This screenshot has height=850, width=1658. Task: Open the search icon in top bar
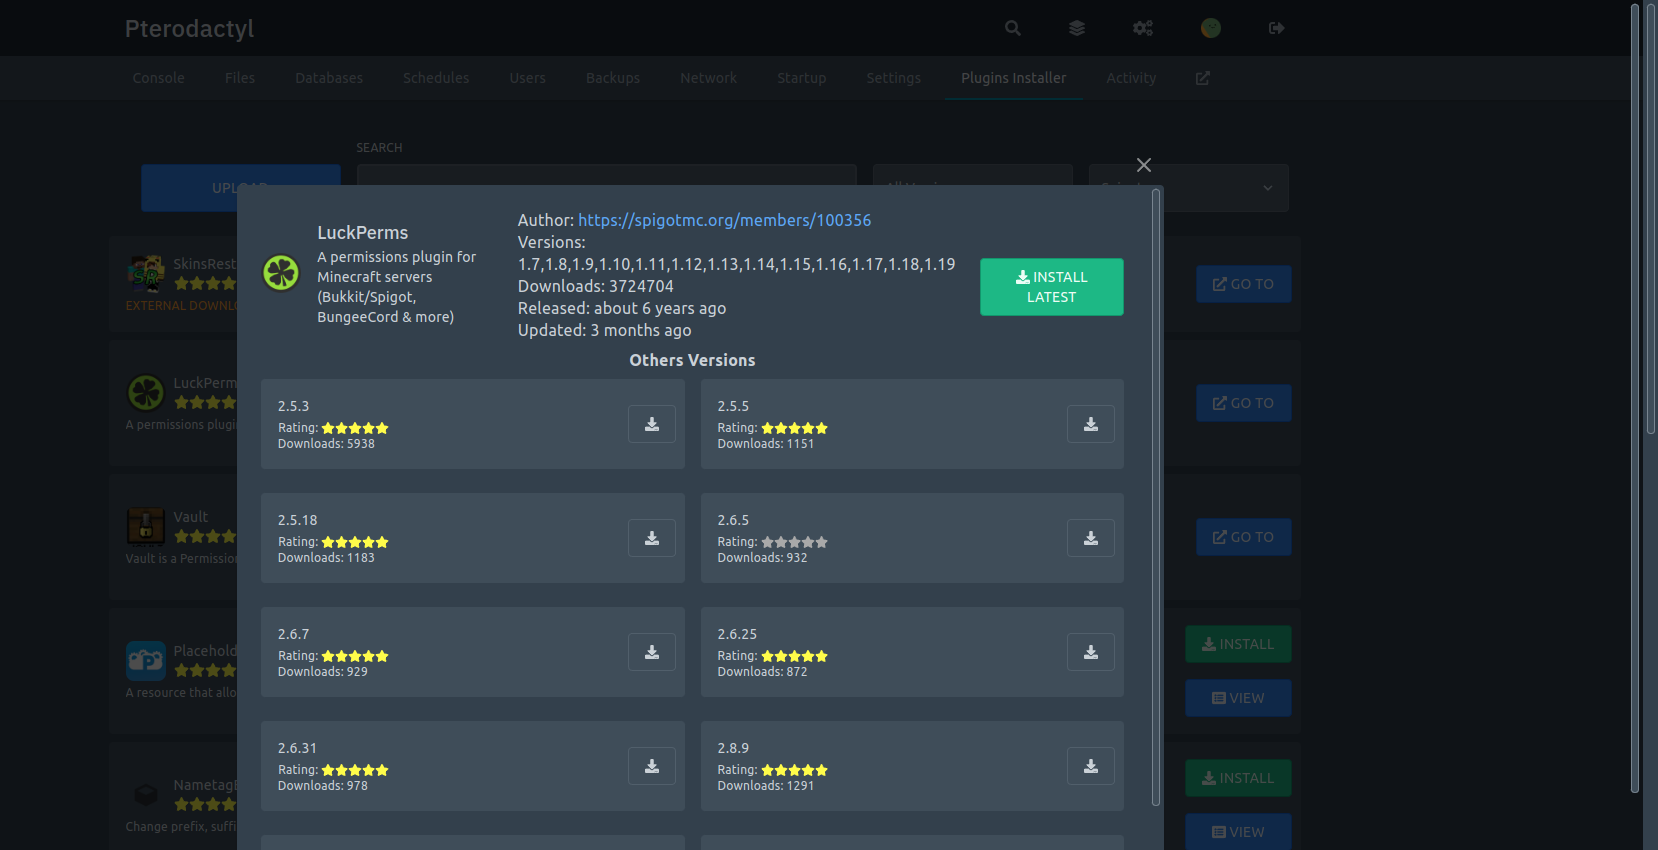1013,28
